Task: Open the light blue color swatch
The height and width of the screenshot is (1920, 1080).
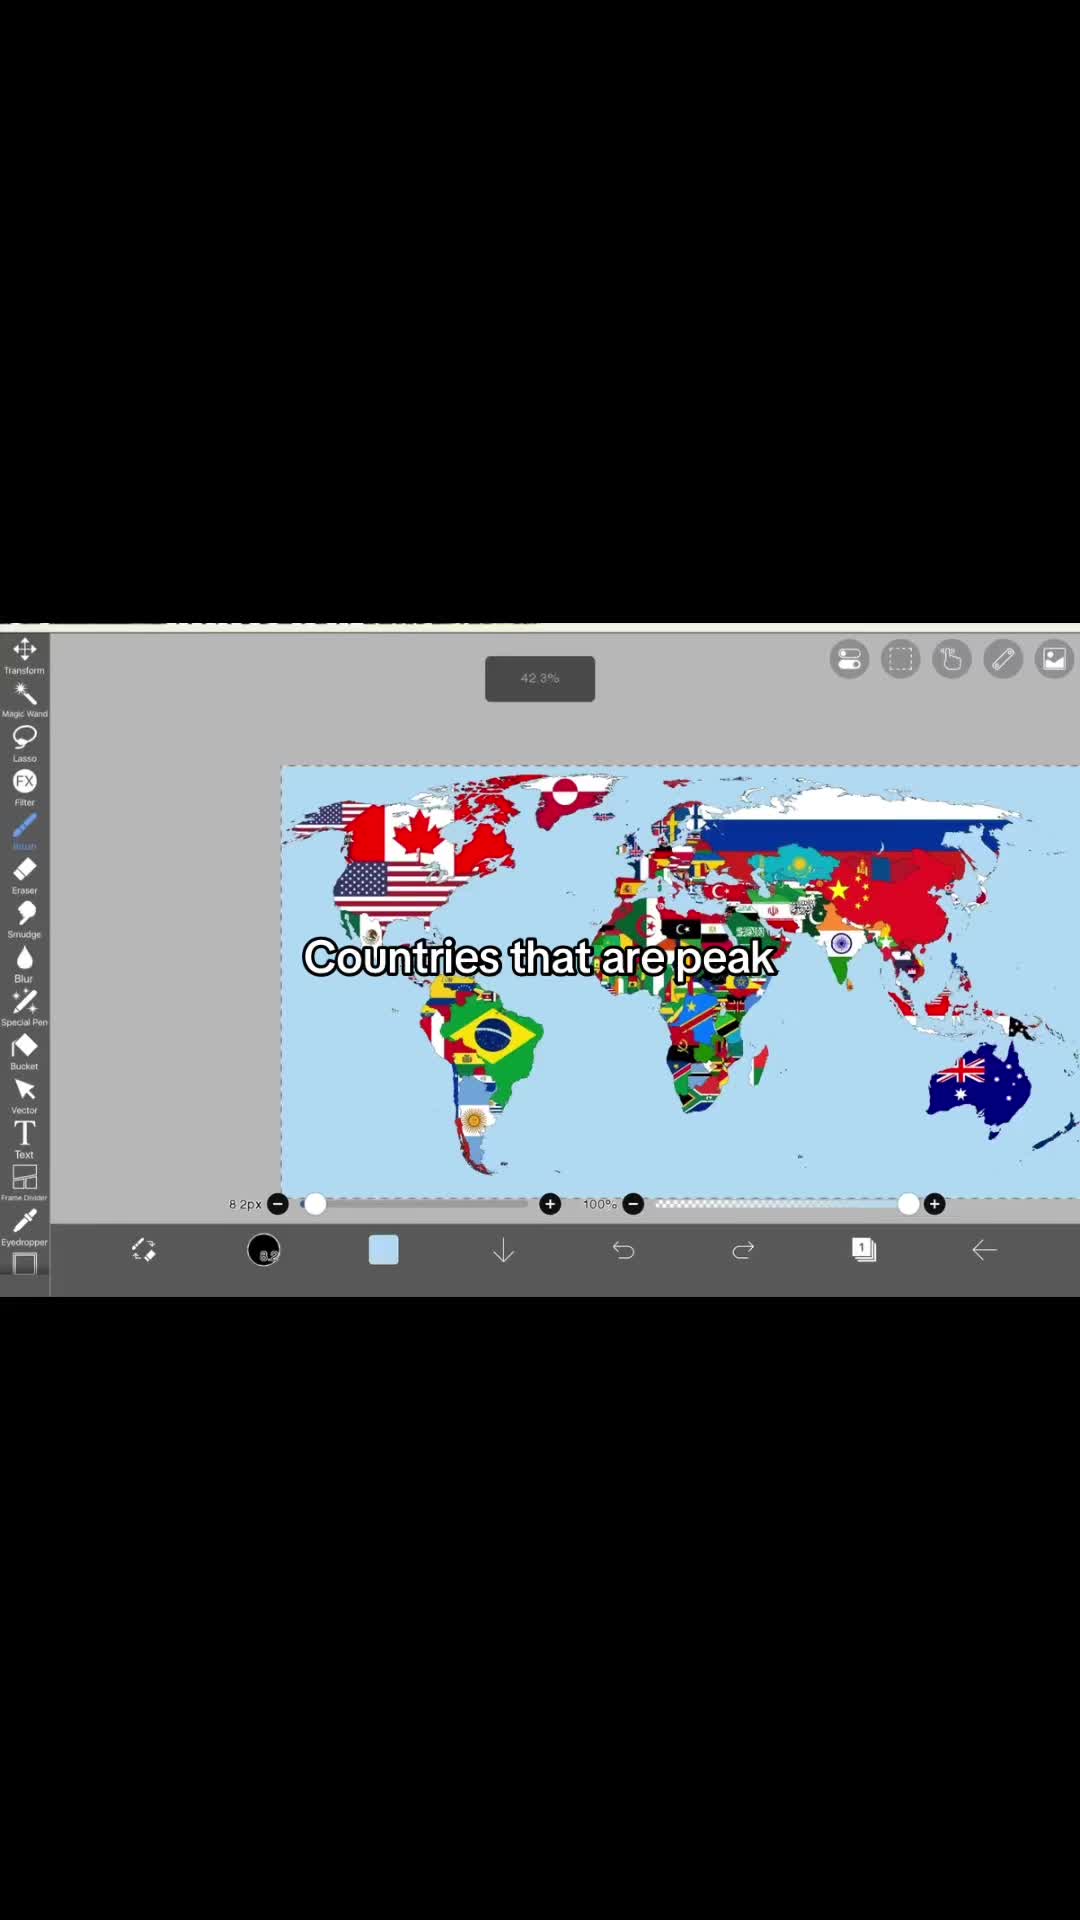Action: click(384, 1250)
